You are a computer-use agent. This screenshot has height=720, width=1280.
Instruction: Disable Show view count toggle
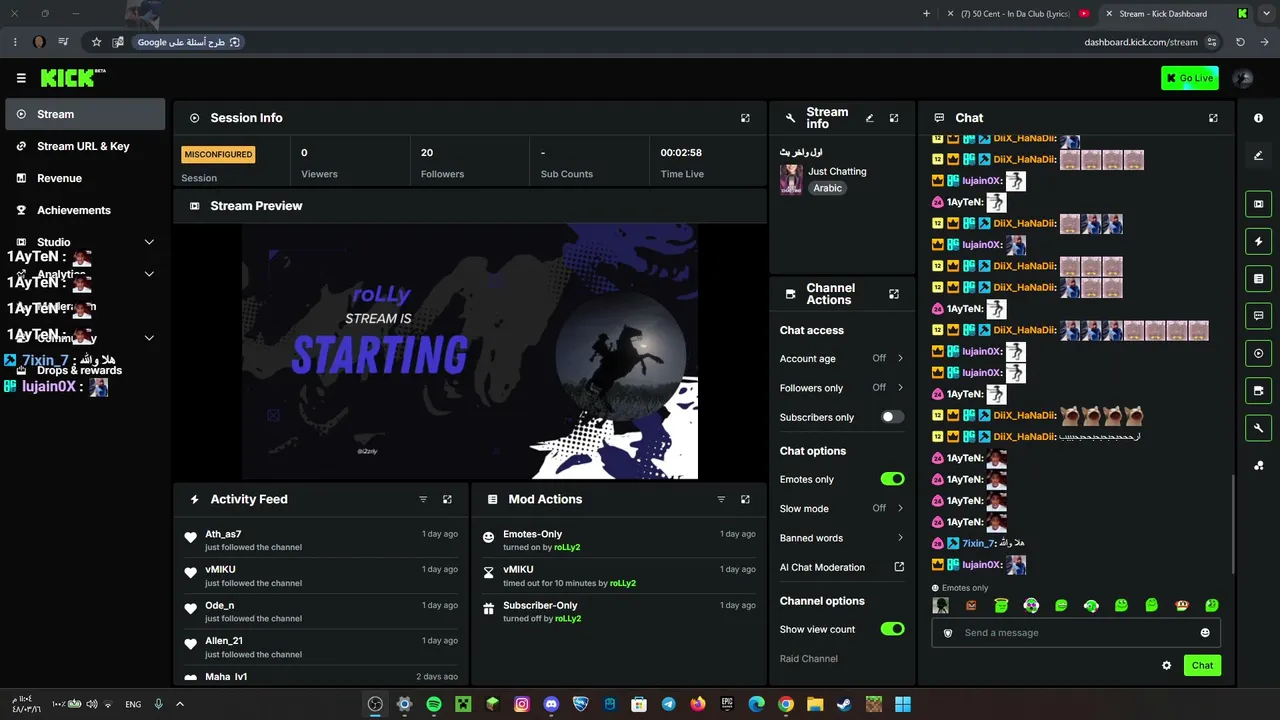pyautogui.click(x=892, y=629)
